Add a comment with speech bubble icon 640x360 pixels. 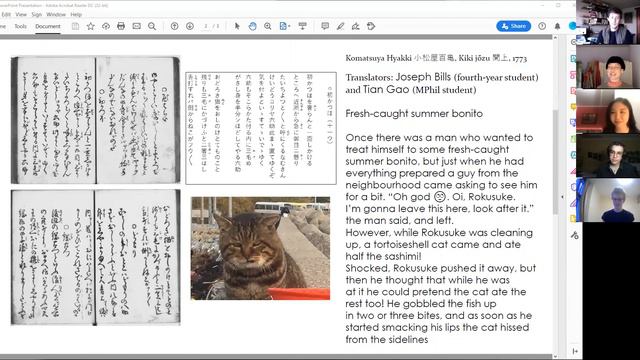tap(325, 26)
